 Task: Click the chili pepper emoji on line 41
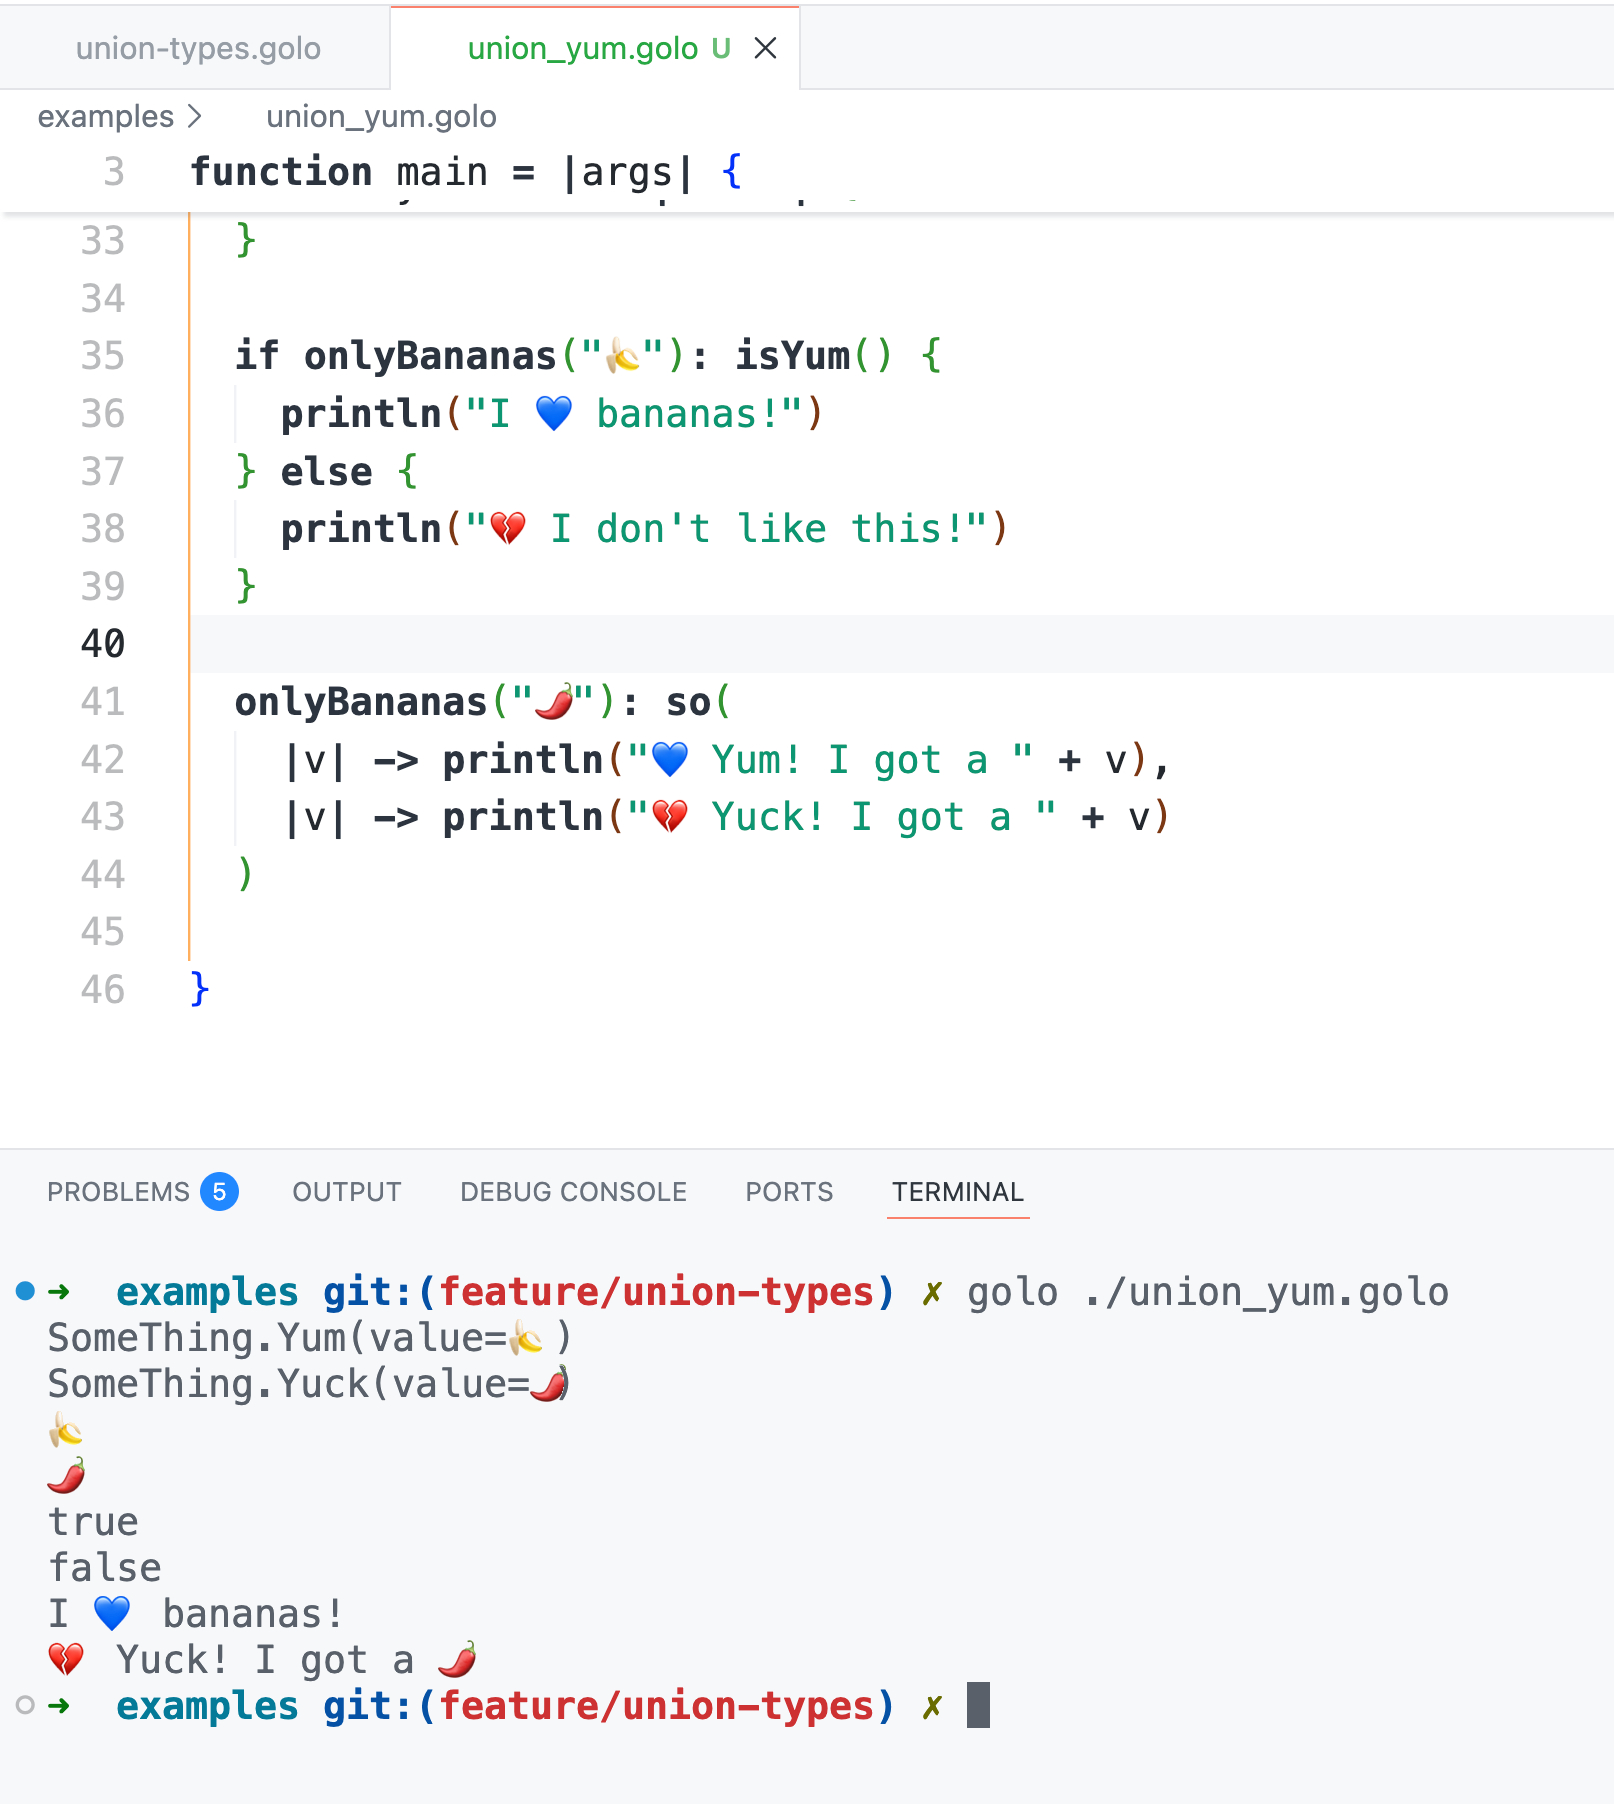tap(554, 702)
